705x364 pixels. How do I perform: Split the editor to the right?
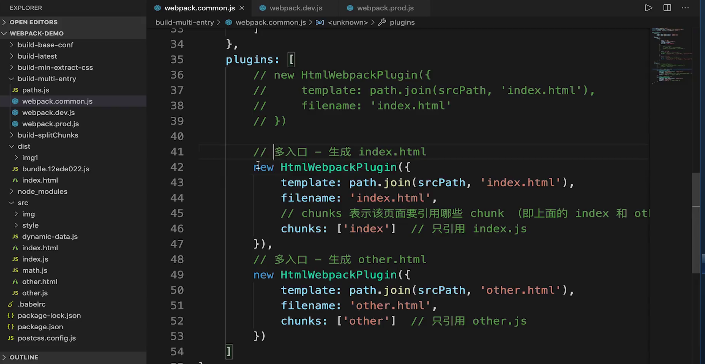(667, 8)
